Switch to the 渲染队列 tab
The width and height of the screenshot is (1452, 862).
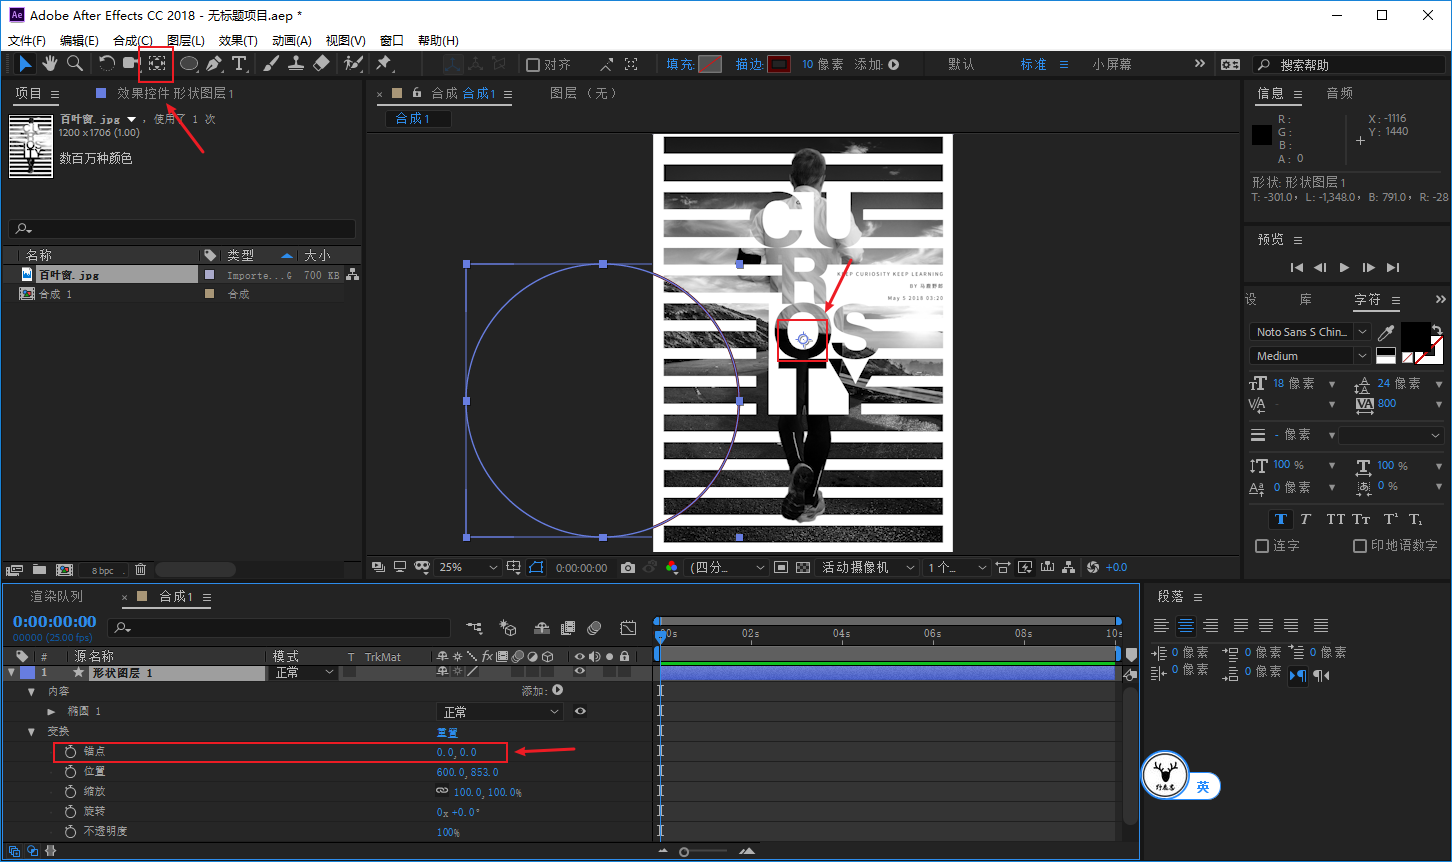coord(57,597)
